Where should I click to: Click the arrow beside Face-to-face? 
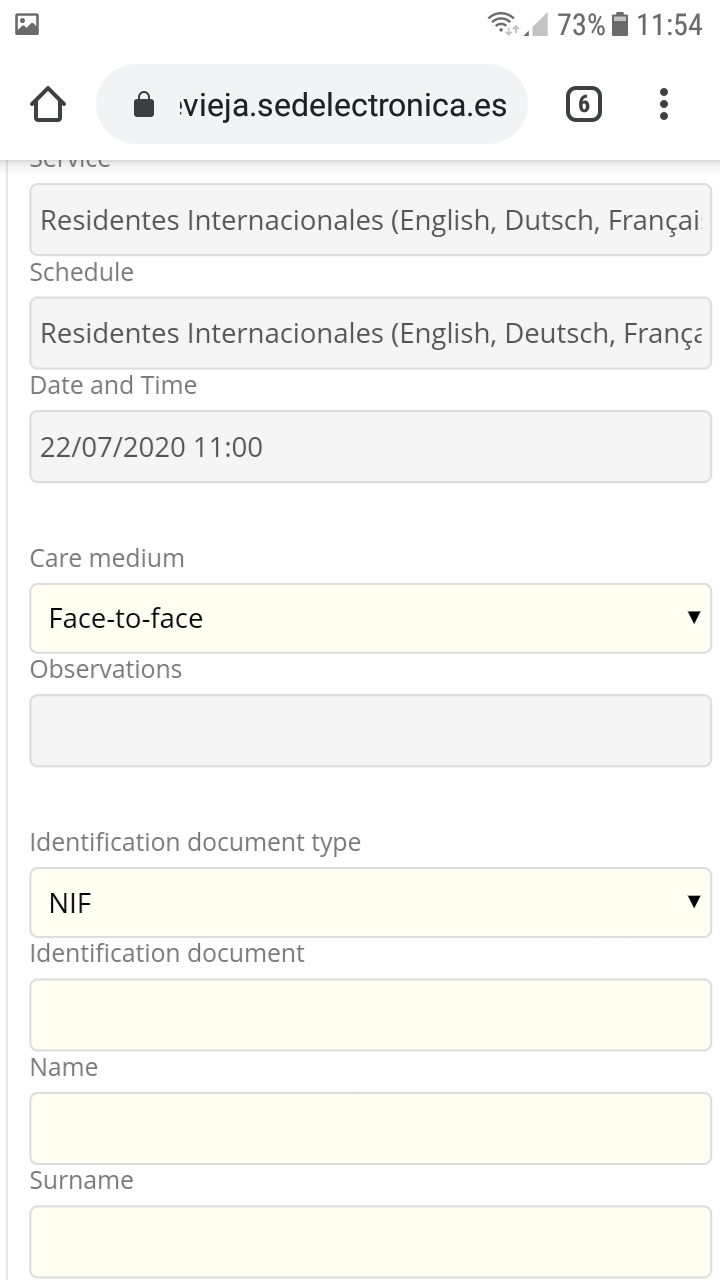[x=694, y=617]
